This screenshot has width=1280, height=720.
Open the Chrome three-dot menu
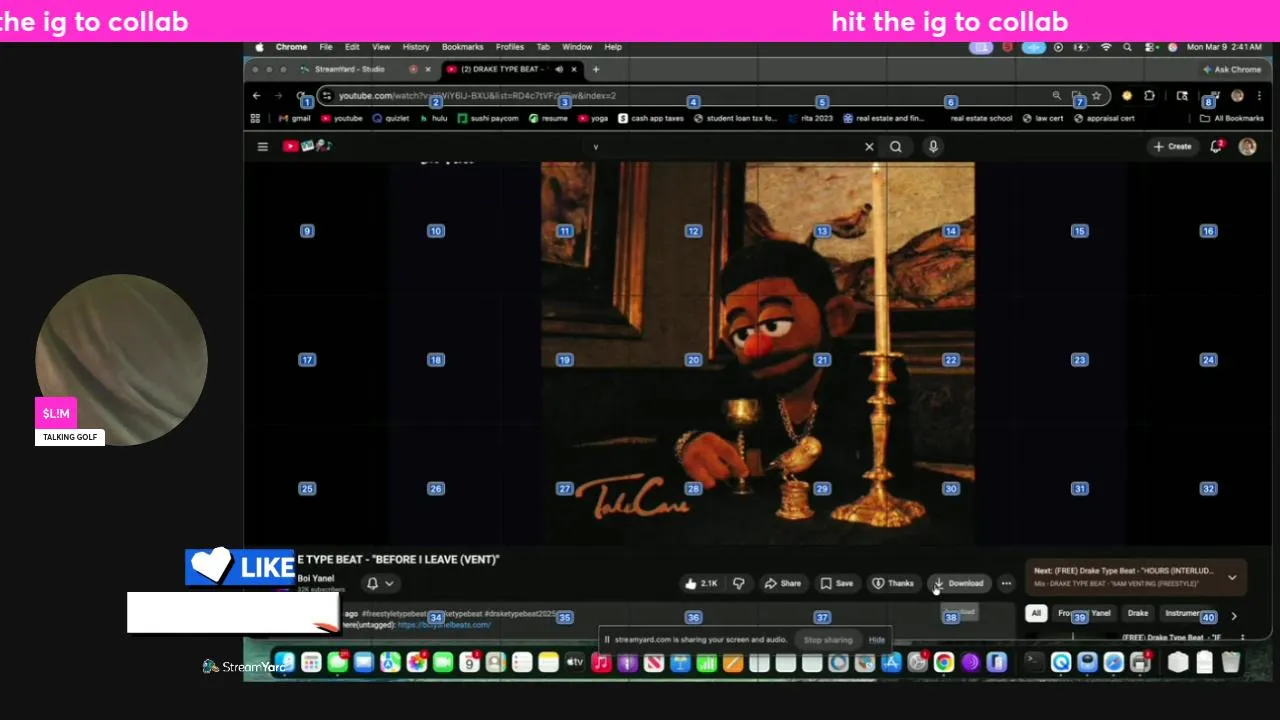(x=1259, y=96)
